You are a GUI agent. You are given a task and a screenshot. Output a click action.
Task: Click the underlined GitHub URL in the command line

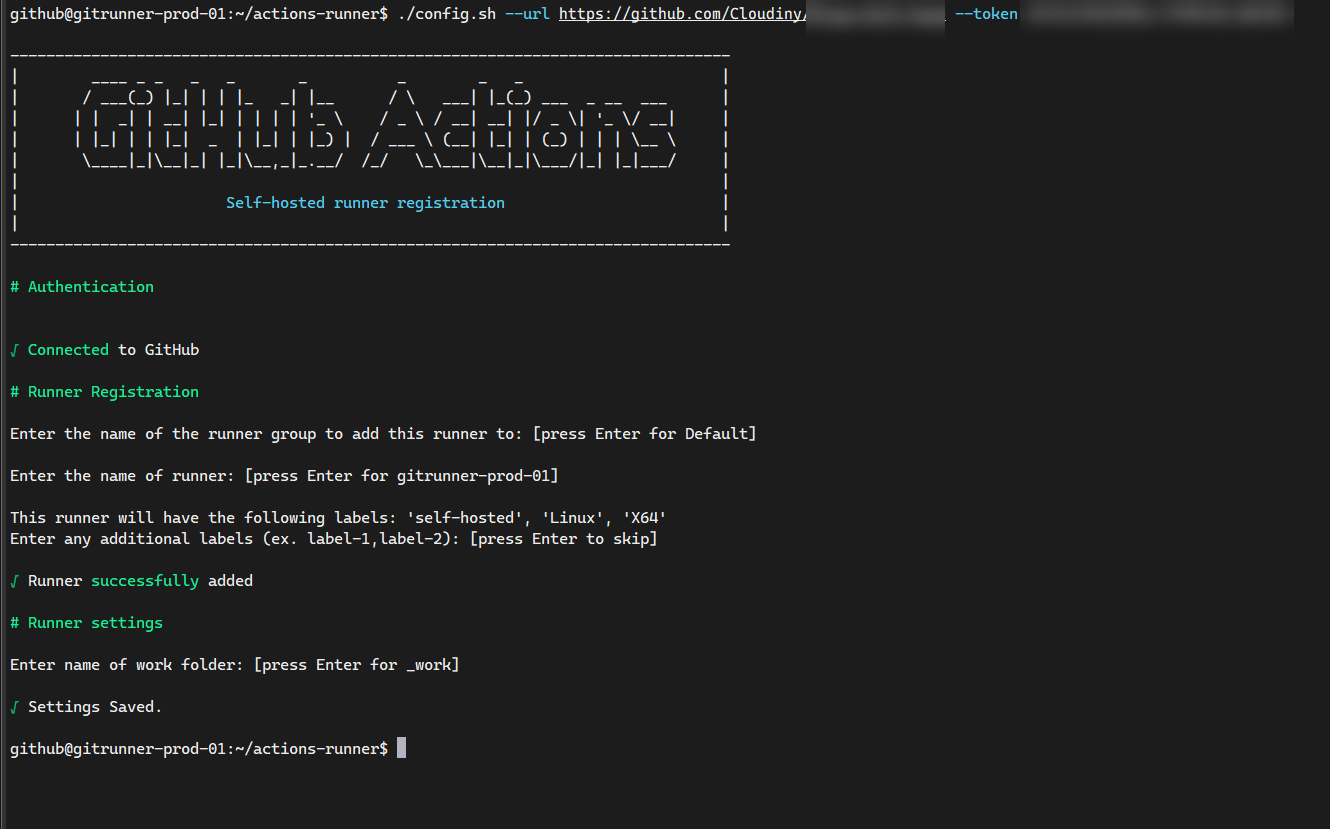click(x=680, y=13)
